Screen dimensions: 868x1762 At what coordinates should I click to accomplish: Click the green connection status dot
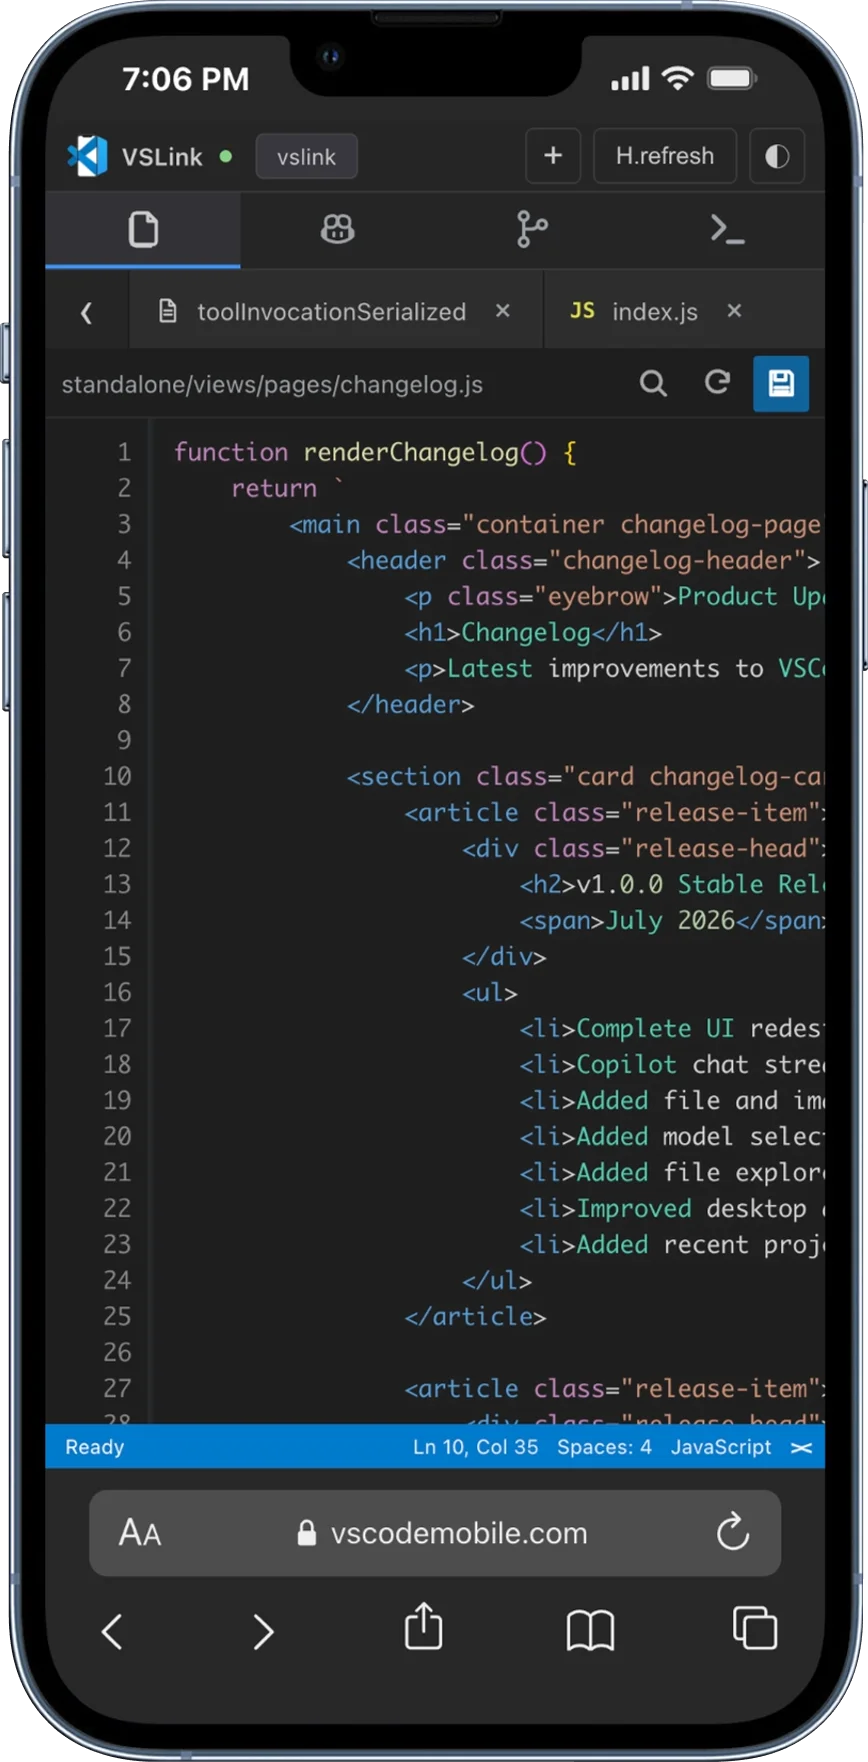(x=226, y=156)
